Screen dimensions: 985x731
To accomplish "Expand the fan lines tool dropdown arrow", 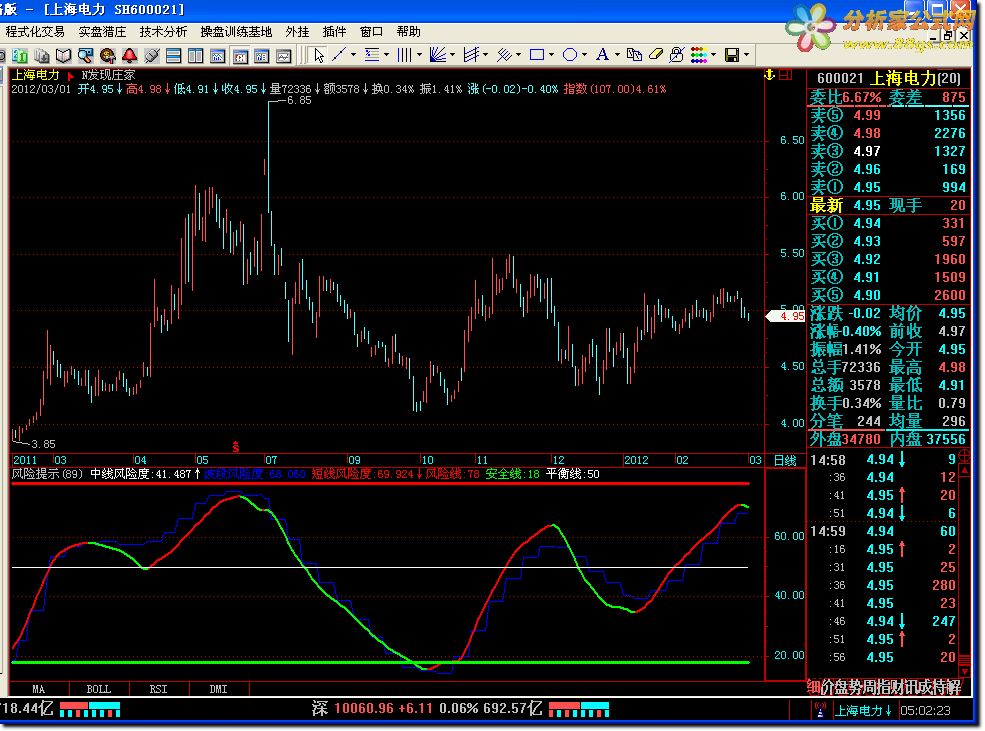I will click(x=452, y=55).
